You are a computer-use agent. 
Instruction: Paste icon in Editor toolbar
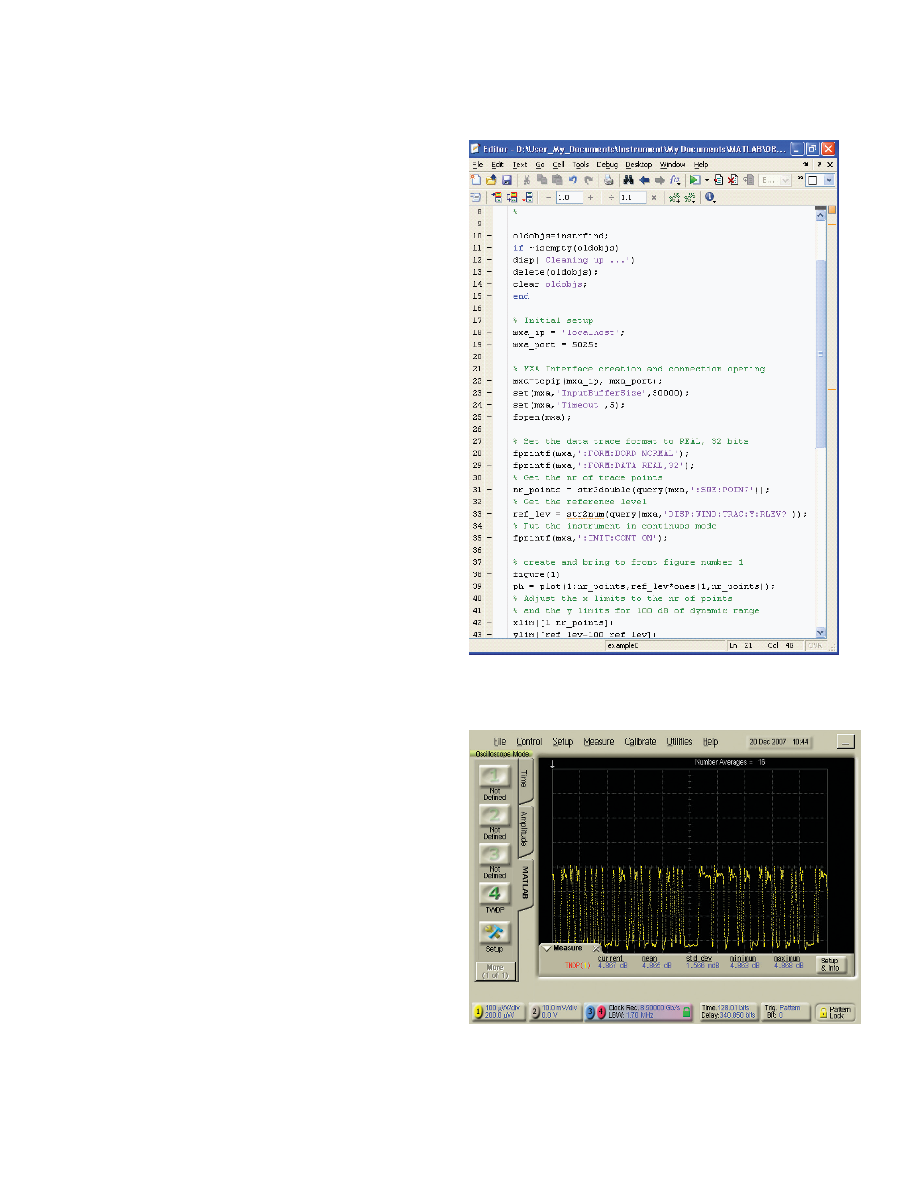click(x=557, y=180)
